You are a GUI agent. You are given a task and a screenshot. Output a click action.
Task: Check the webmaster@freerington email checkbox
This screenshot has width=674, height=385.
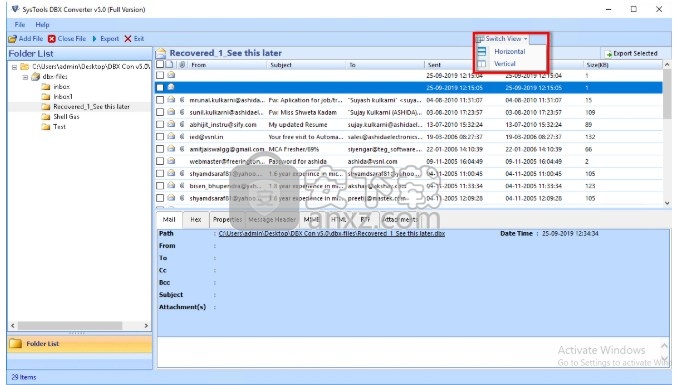[160, 161]
